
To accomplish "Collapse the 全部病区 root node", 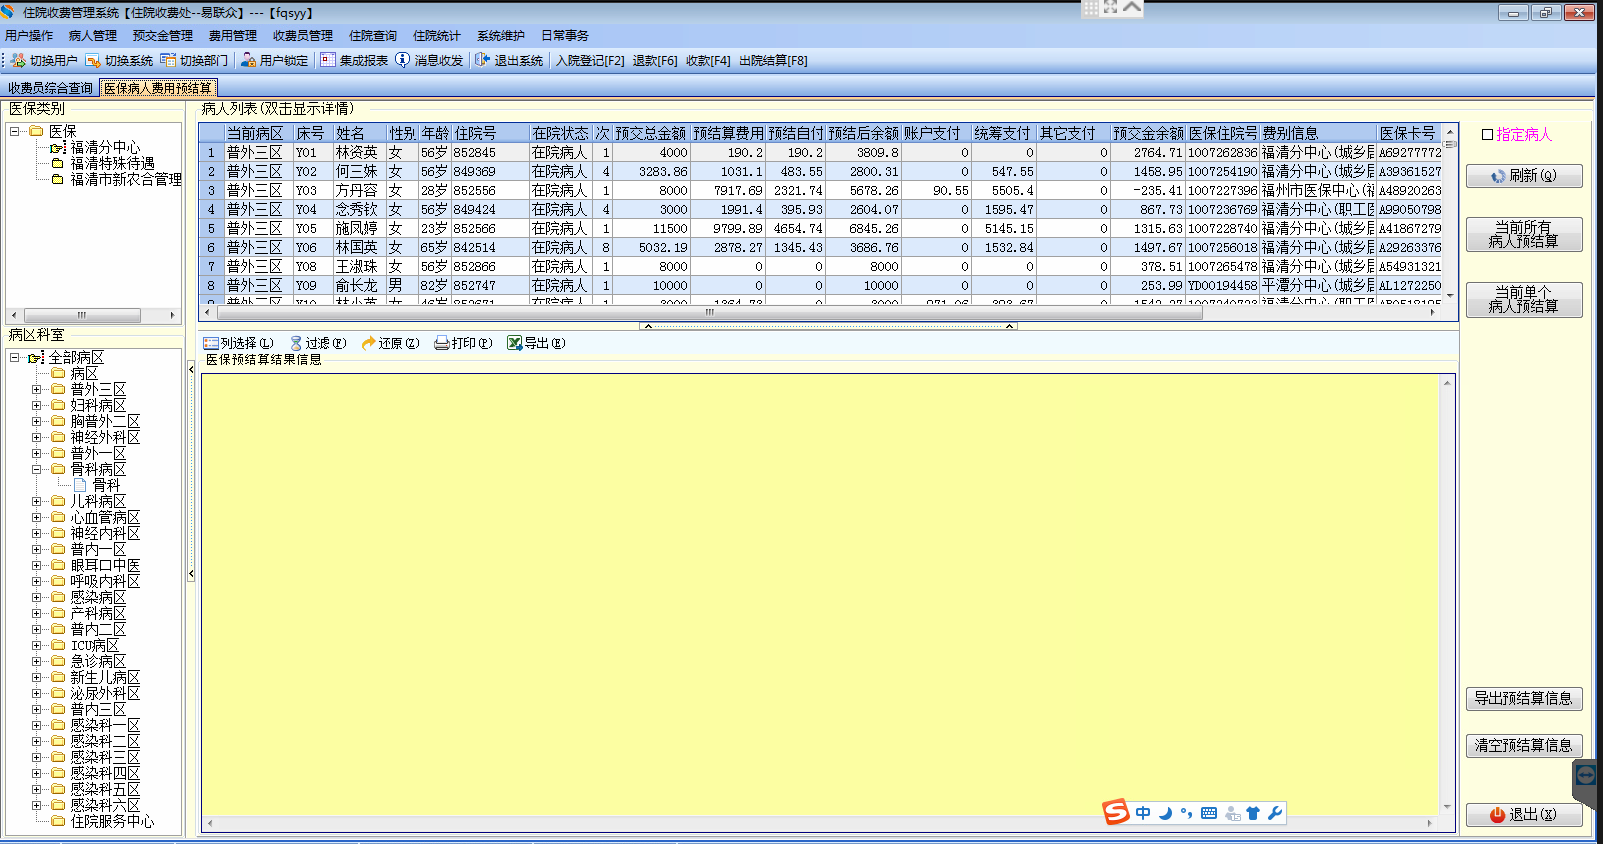I will click(15, 357).
